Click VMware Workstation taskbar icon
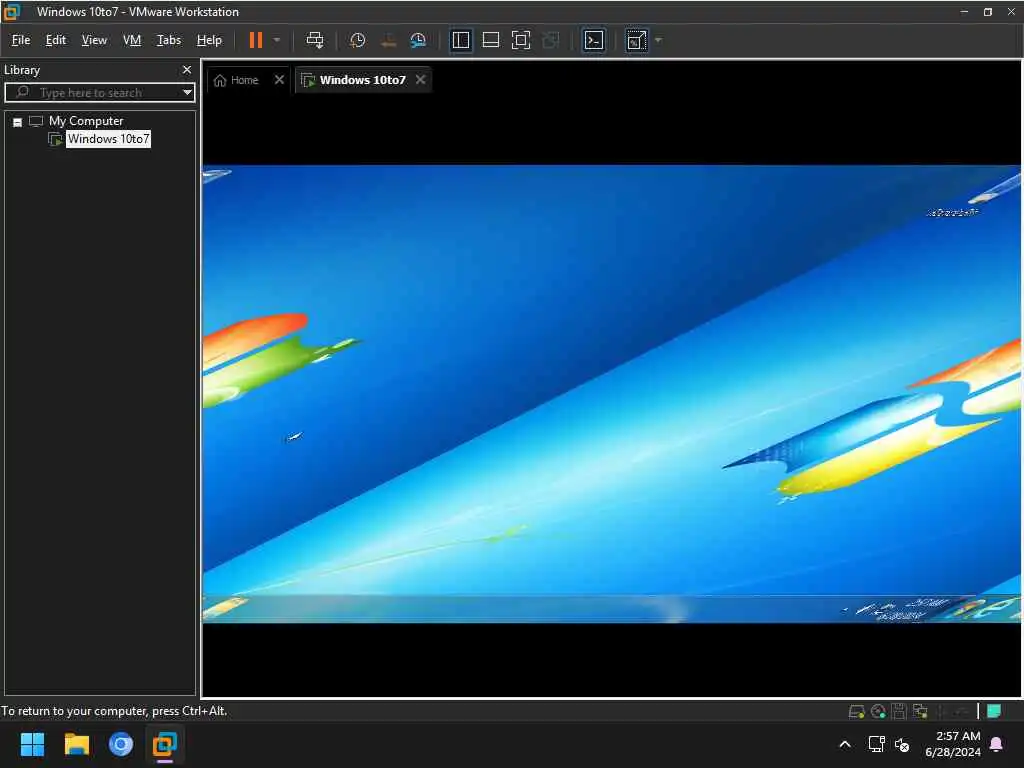The height and width of the screenshot is (768, 1024). coord(165,744)
